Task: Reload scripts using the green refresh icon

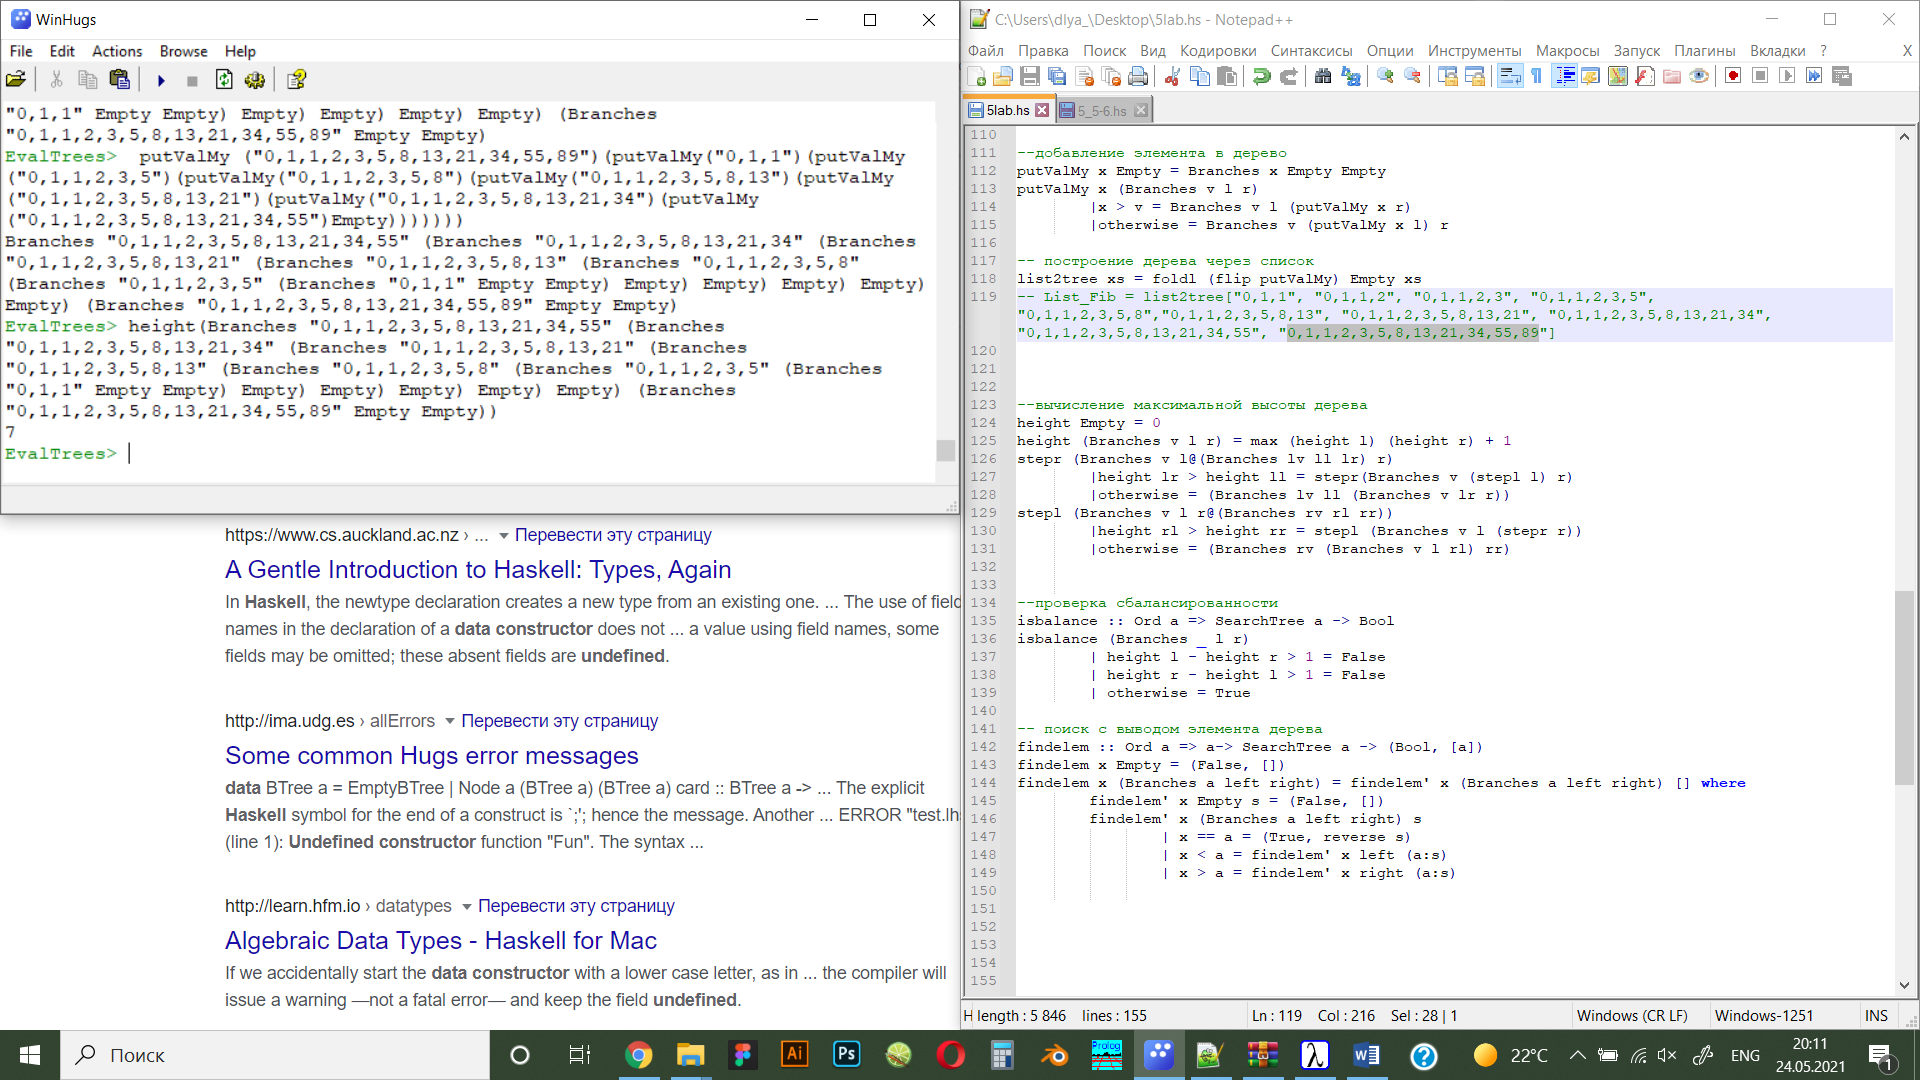Action: click(224, 80)
